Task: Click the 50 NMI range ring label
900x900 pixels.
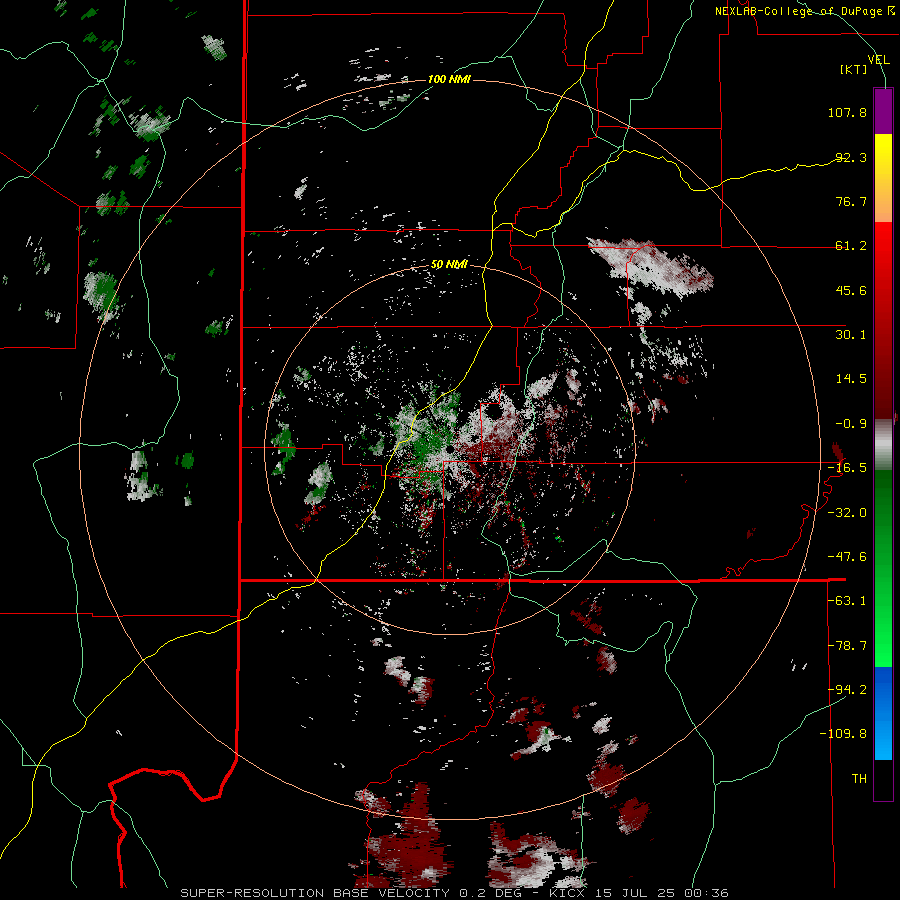Action: coord(449,264)
